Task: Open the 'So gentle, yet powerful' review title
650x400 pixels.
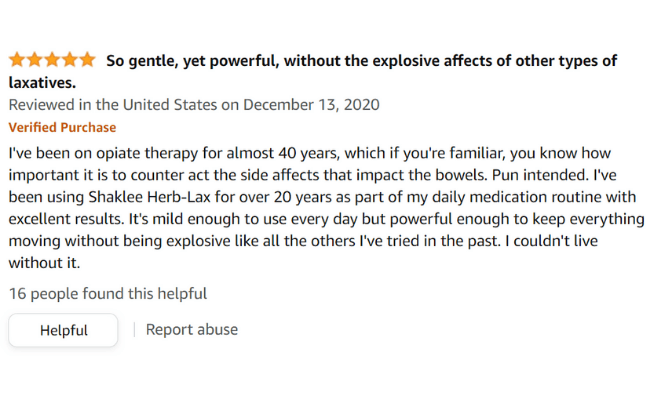Action: tap(313, 71)
